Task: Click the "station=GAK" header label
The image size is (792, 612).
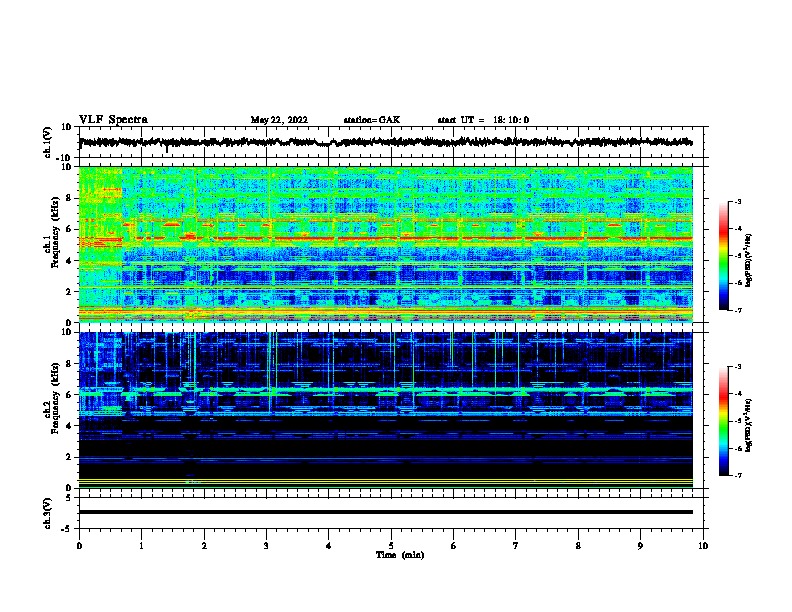Action: tap(372, 120)
